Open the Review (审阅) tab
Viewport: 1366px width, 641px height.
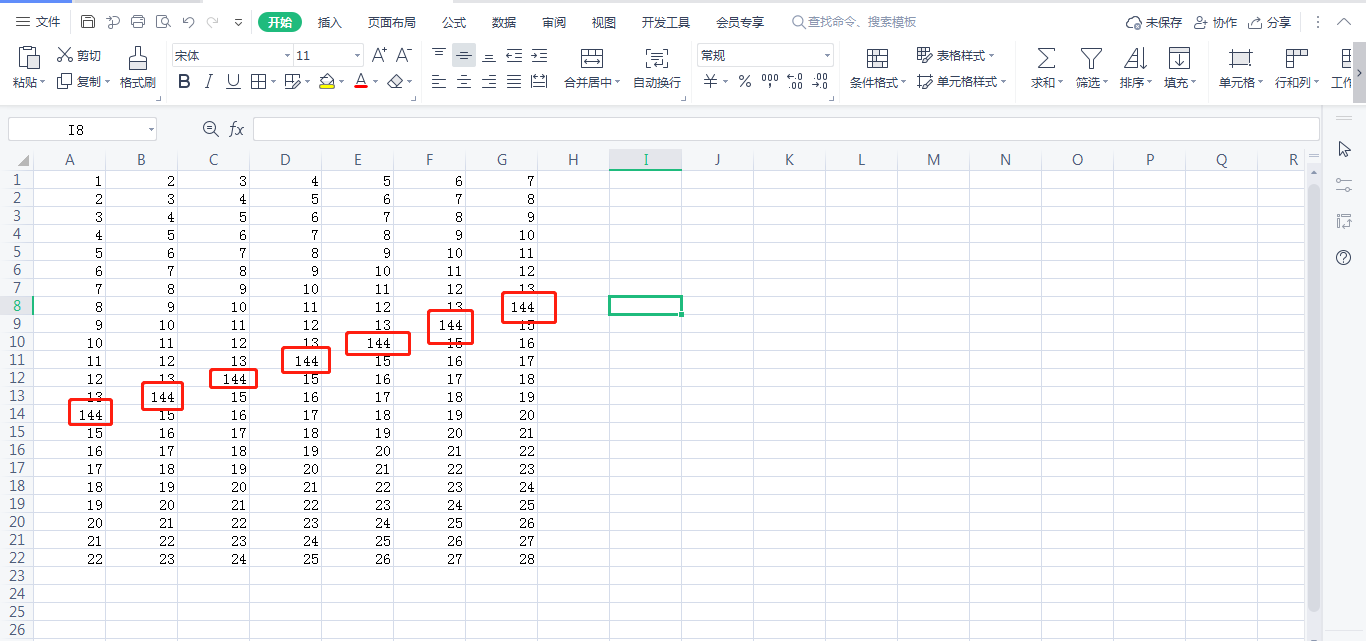coord(554,22)
